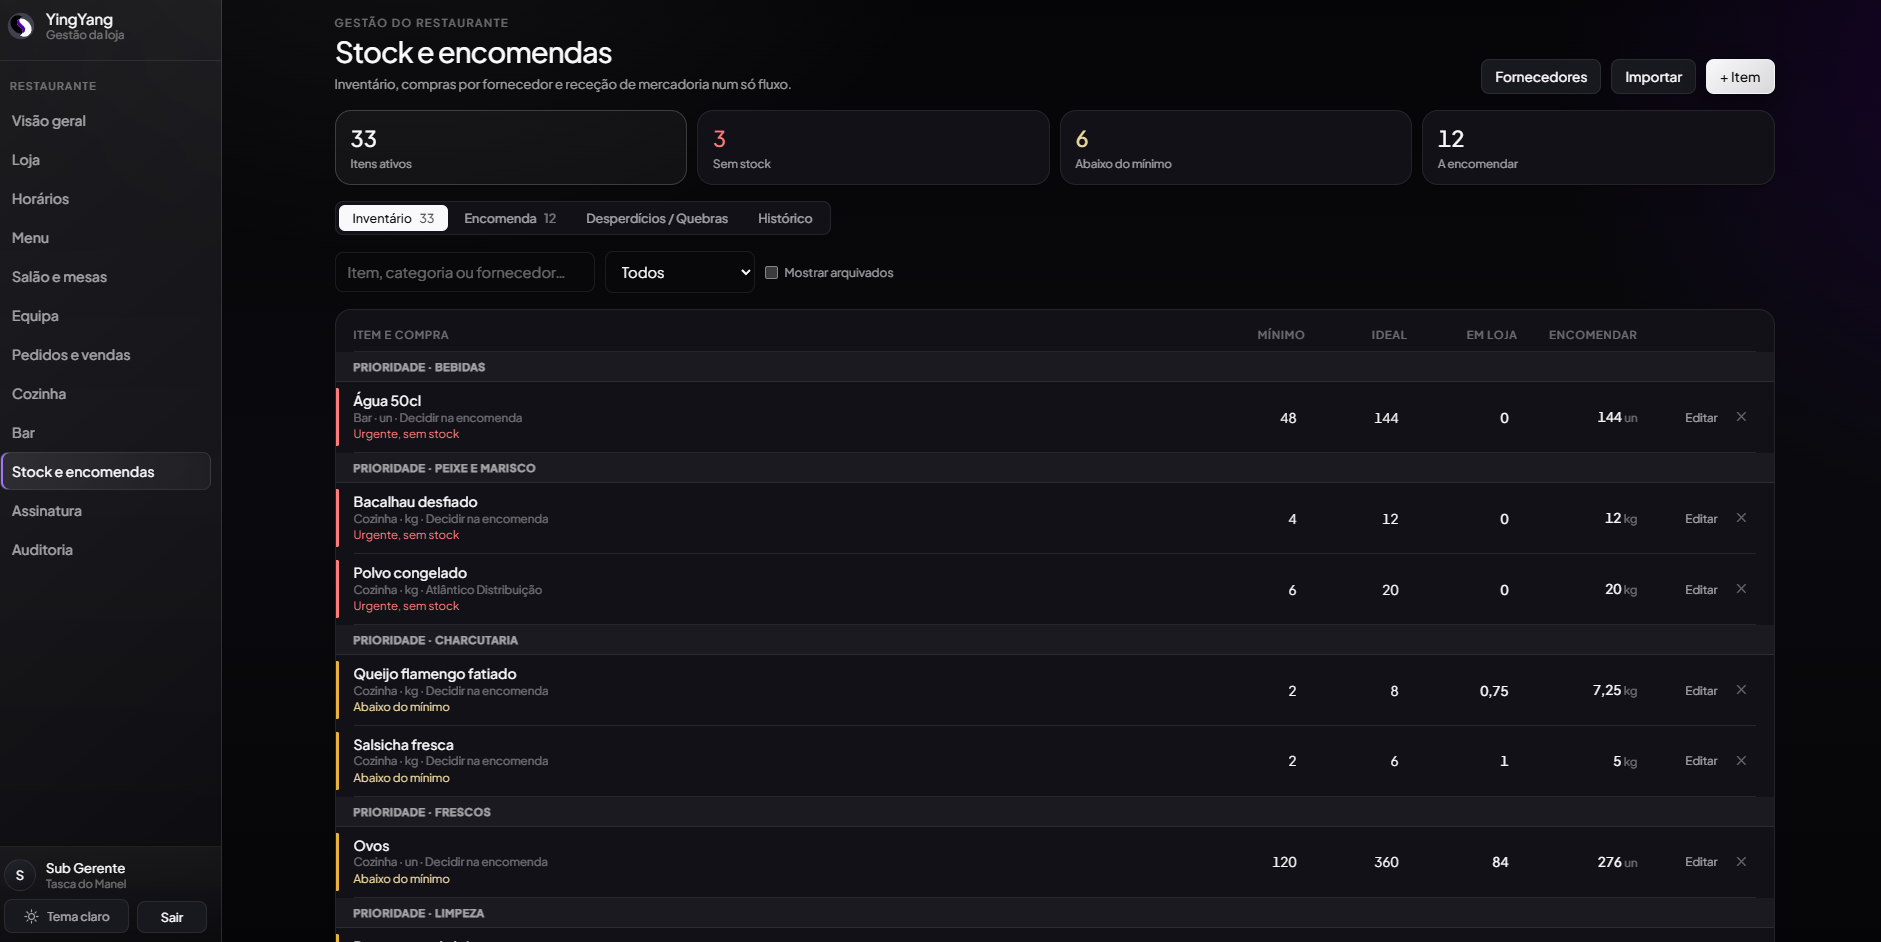Click the 7,25 kg order quantity
The width and height of the screenshot is (1881, 942).
[1615, 691]
